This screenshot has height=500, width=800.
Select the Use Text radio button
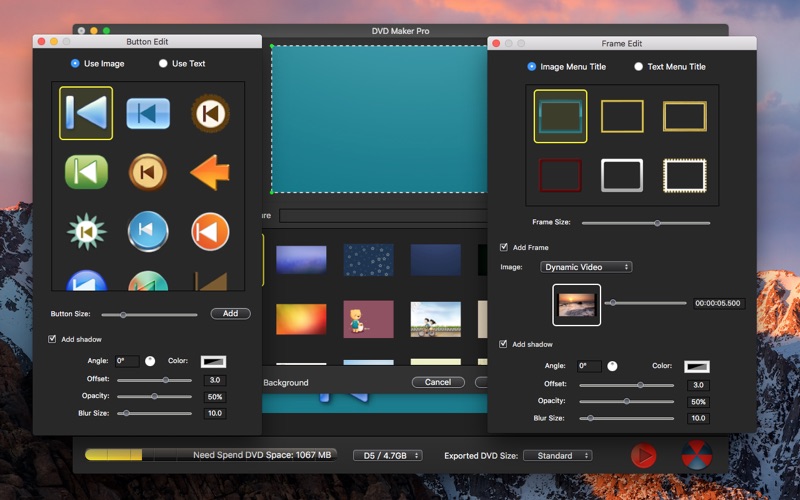point(163,63)
